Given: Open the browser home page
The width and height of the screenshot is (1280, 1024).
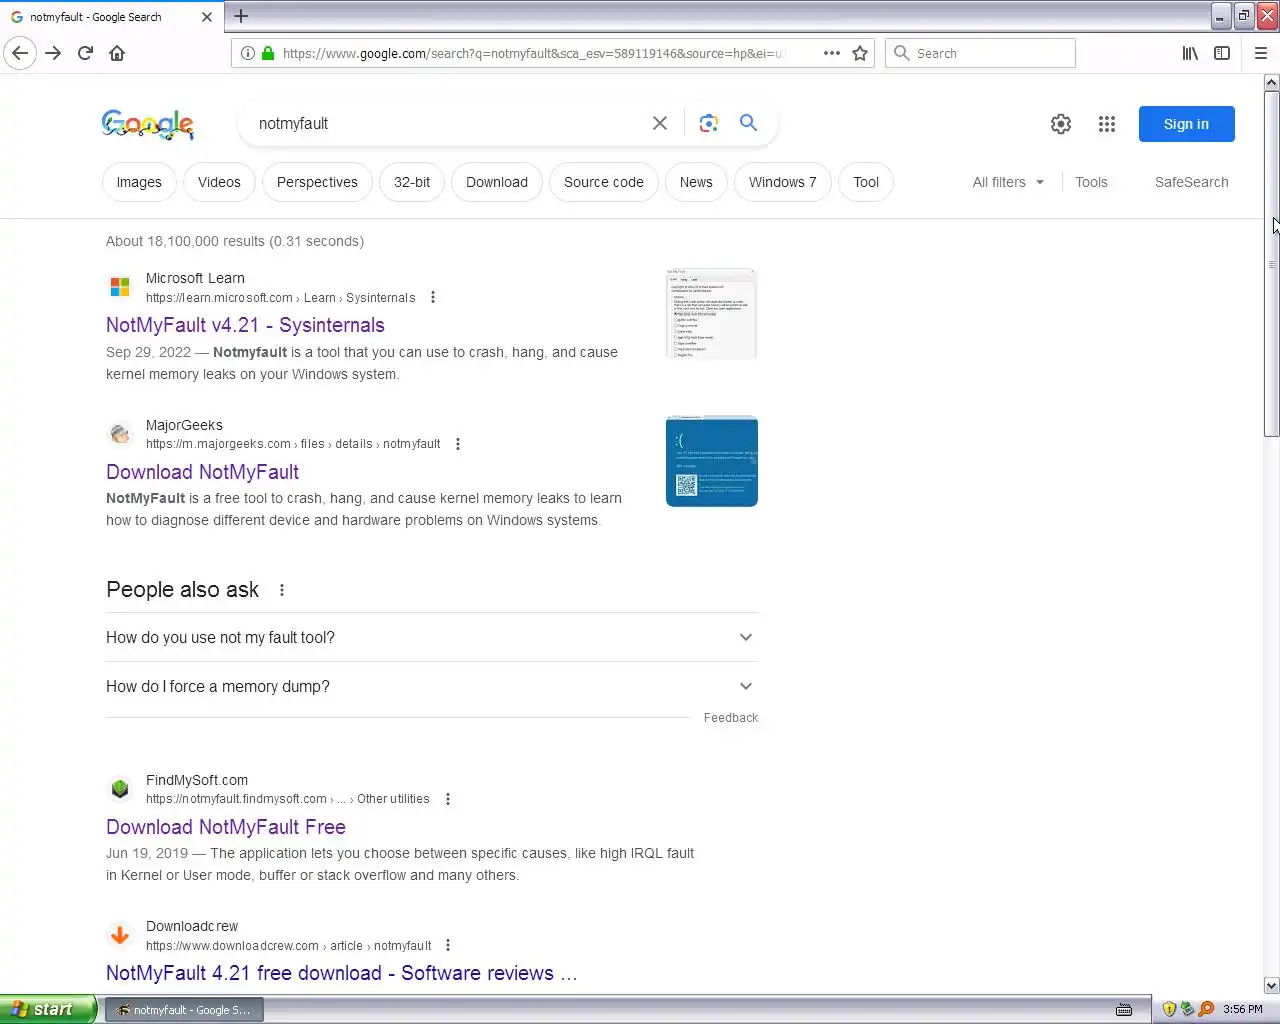Looking at the screenshot, I should (117, 53).
